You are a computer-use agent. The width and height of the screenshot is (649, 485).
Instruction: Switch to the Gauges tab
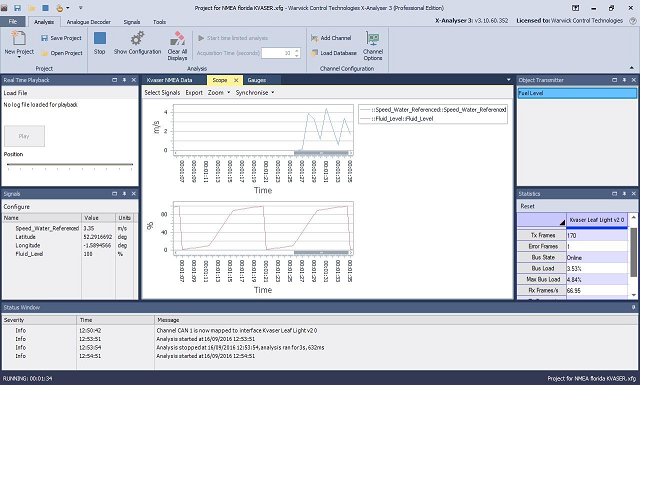[x=257, y=79]
